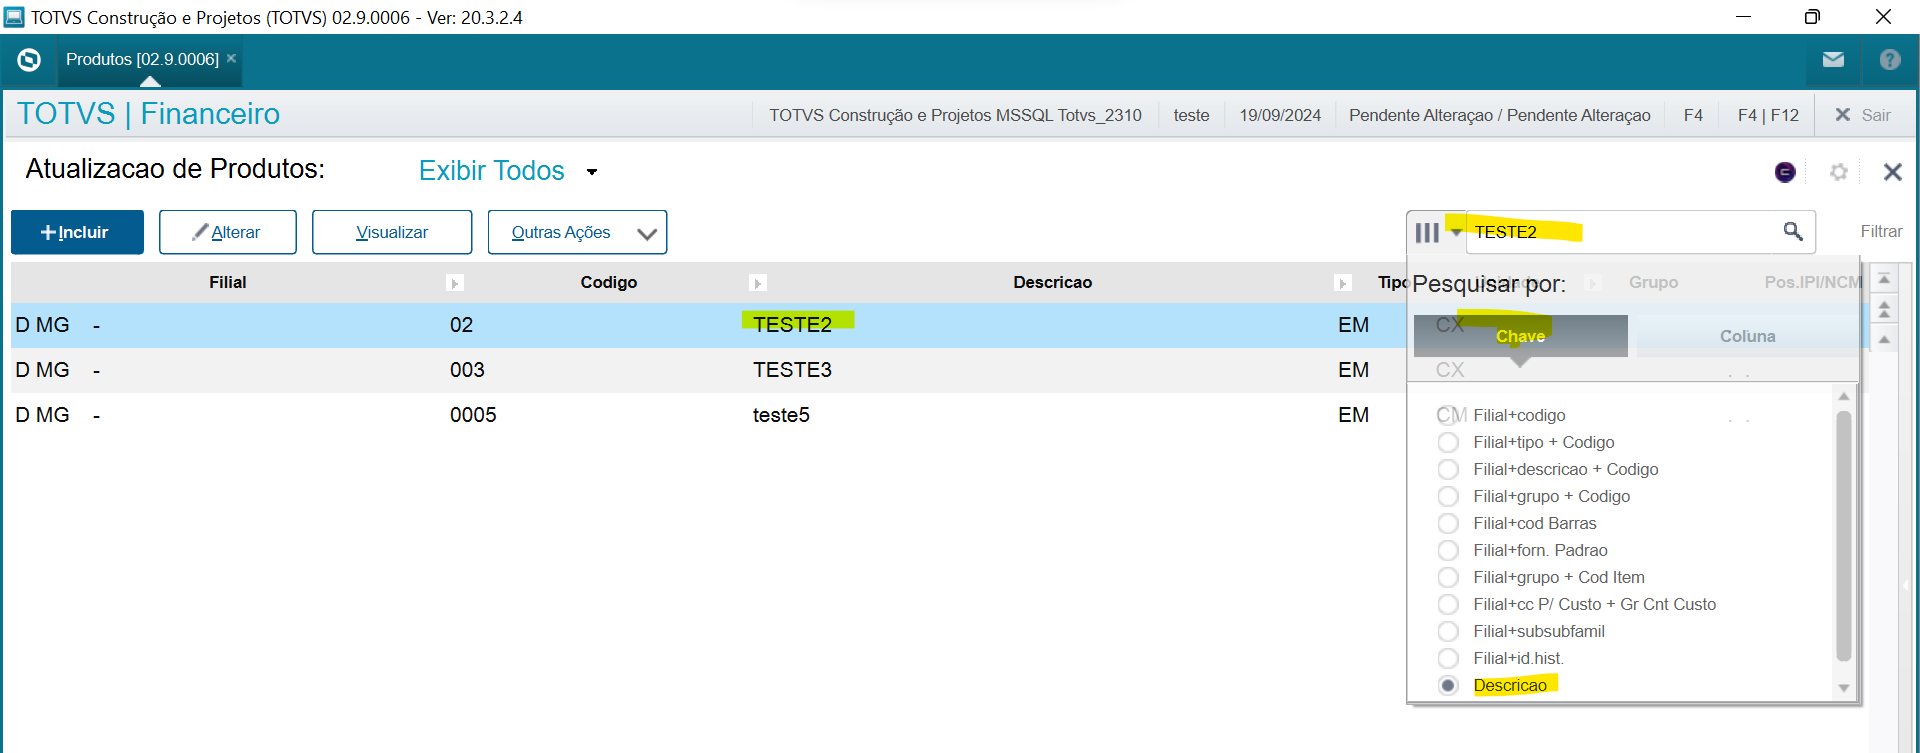
Task: Open the browse settings gear icon
Action: point(1838,172)
